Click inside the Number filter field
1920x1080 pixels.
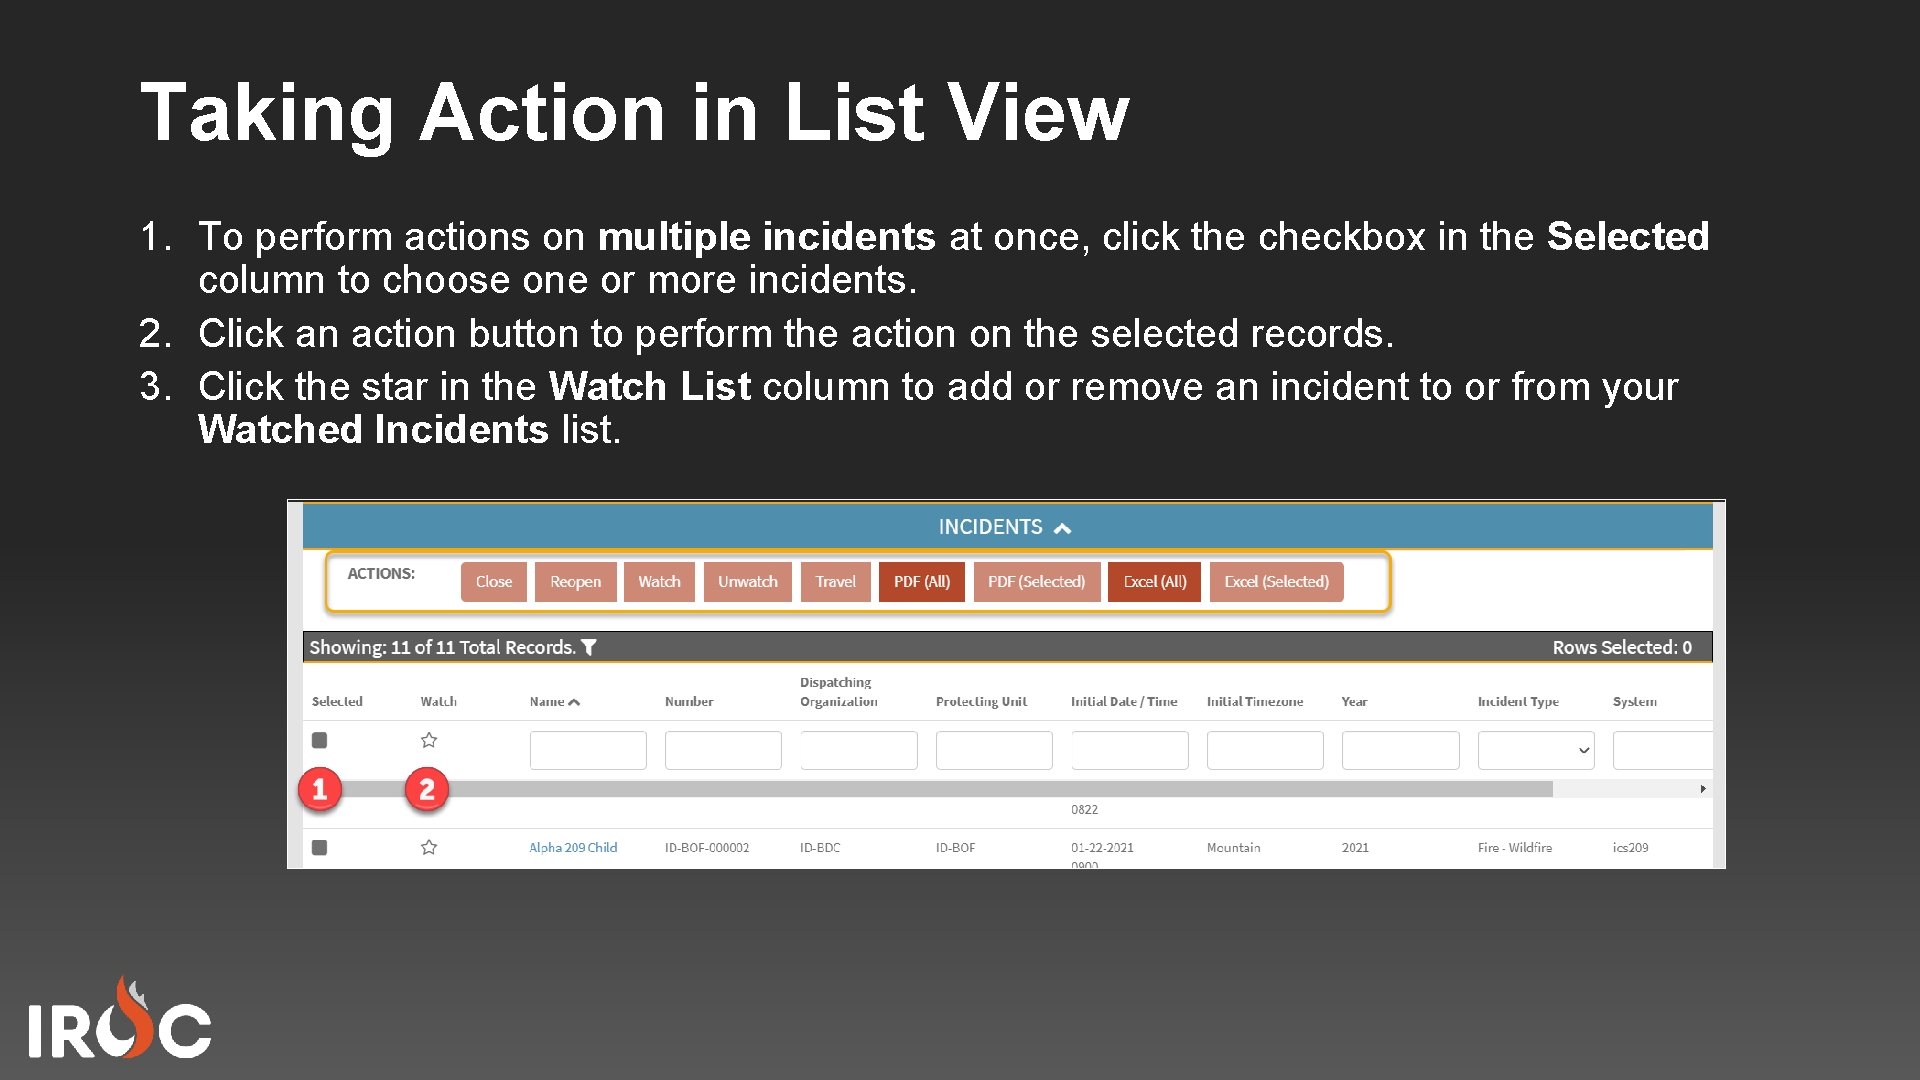(722, 750)
